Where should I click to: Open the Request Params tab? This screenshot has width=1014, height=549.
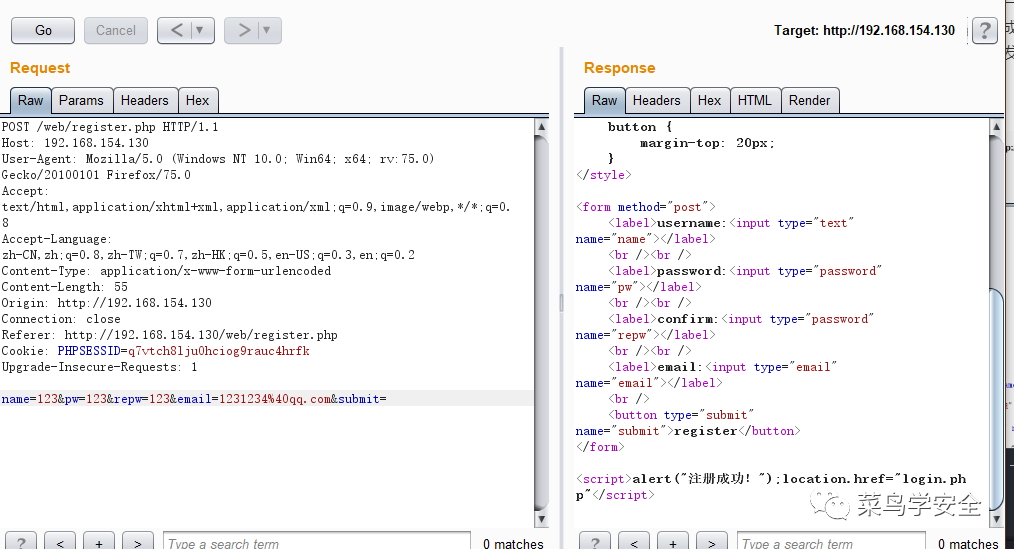[x=81, y=101]
